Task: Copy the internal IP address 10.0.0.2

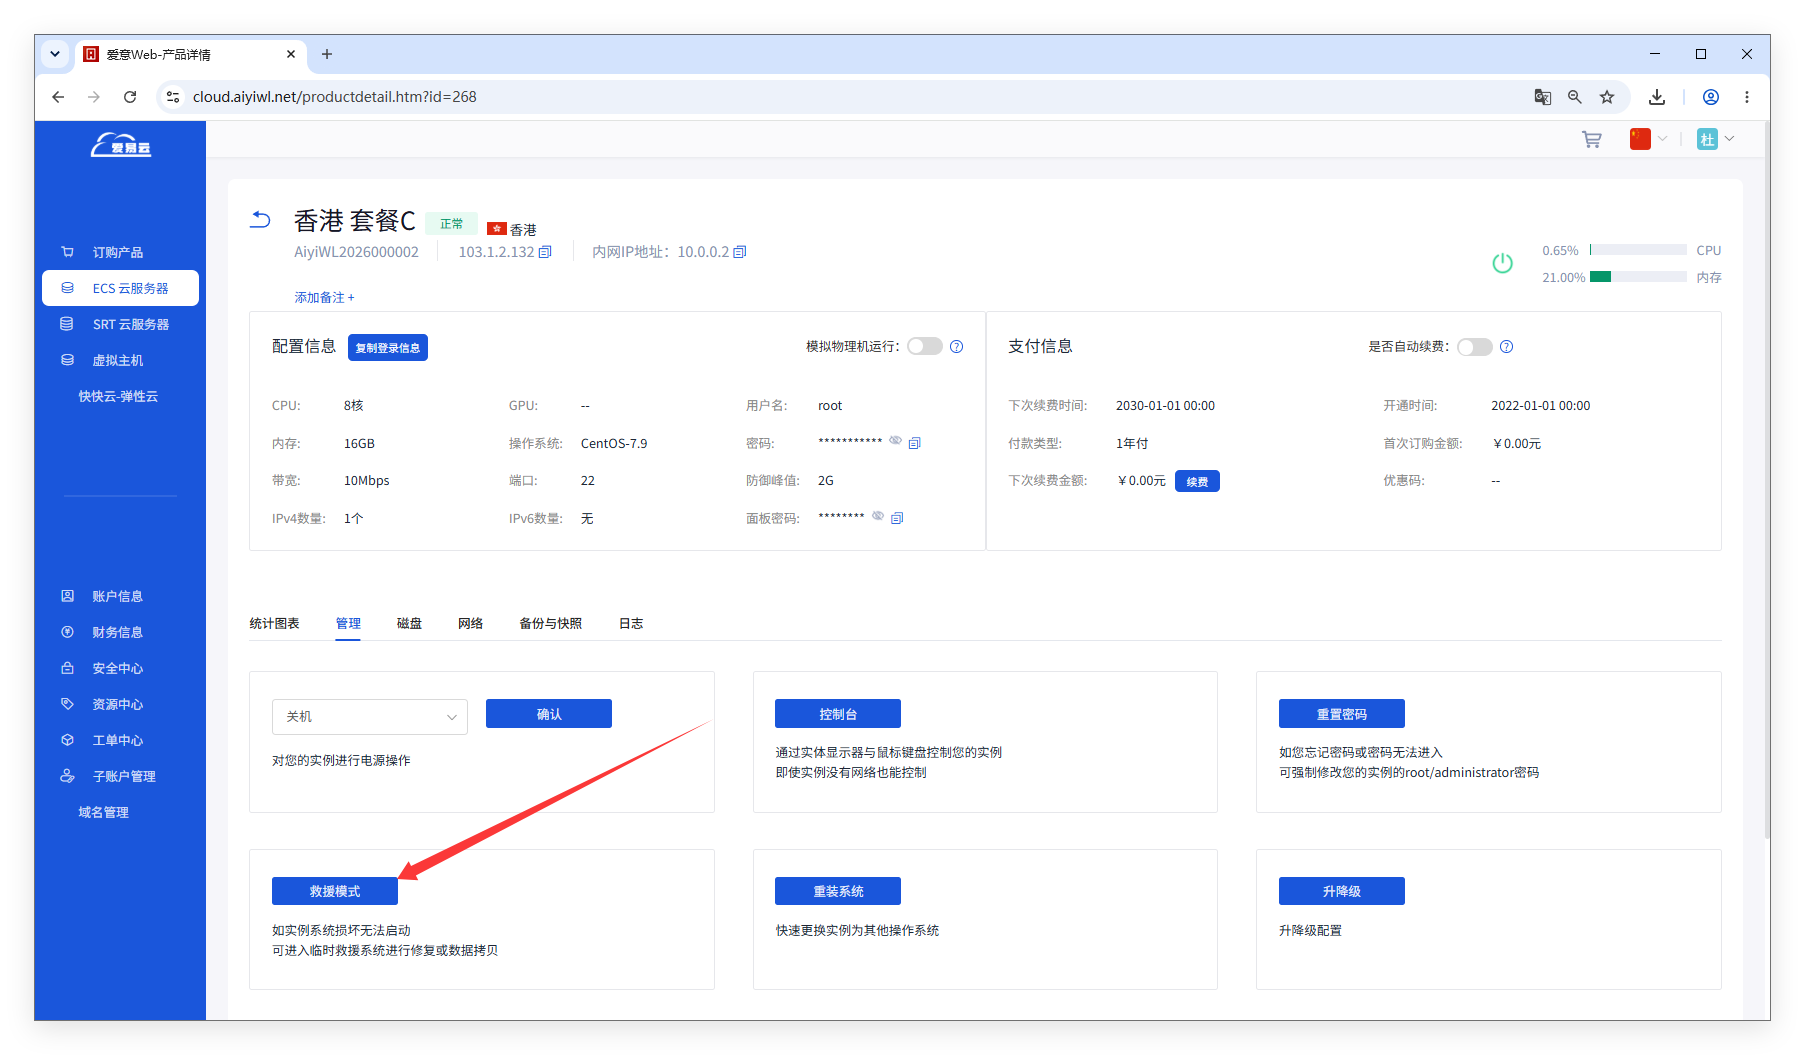Action: point(740,252)
